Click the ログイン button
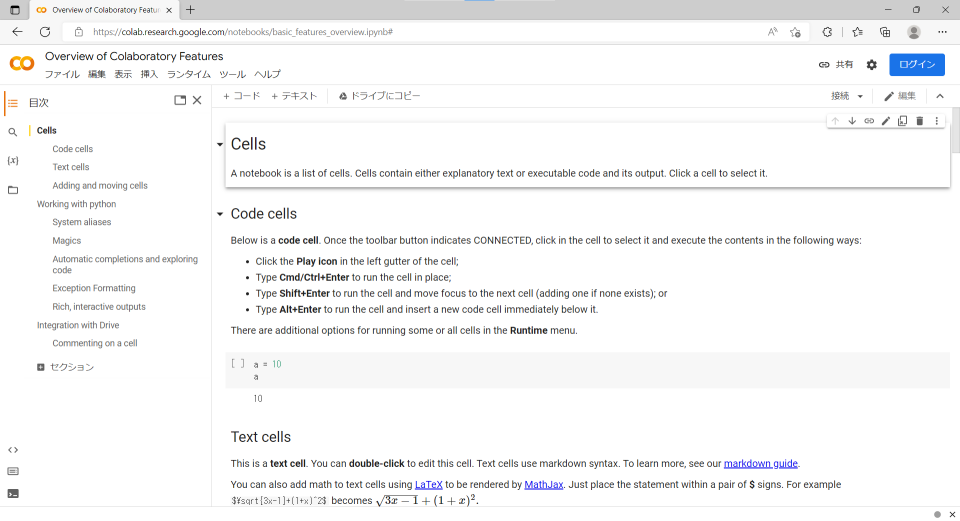This screenshot has height=521, width=960. [x=917, y=64]
